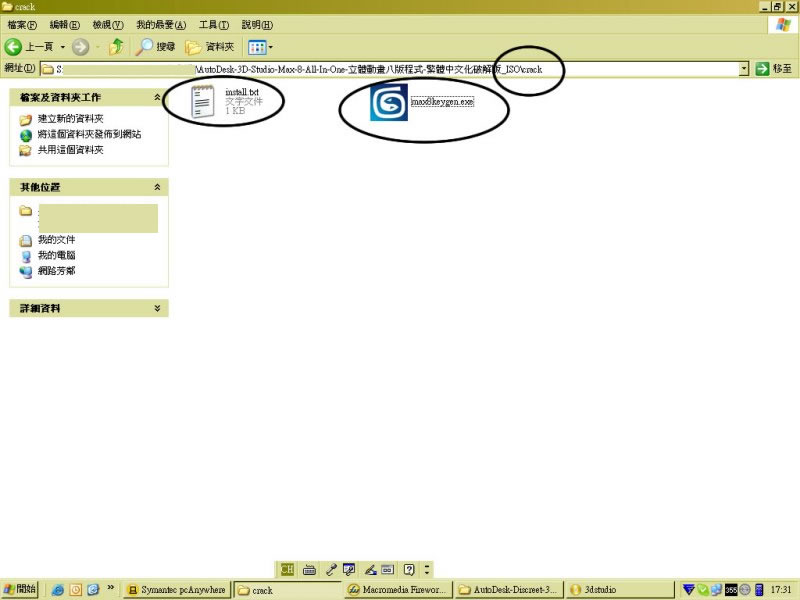Open the back history dropdown arrow
The width and height of the screenshot is (800, 600).
(63, 47)
